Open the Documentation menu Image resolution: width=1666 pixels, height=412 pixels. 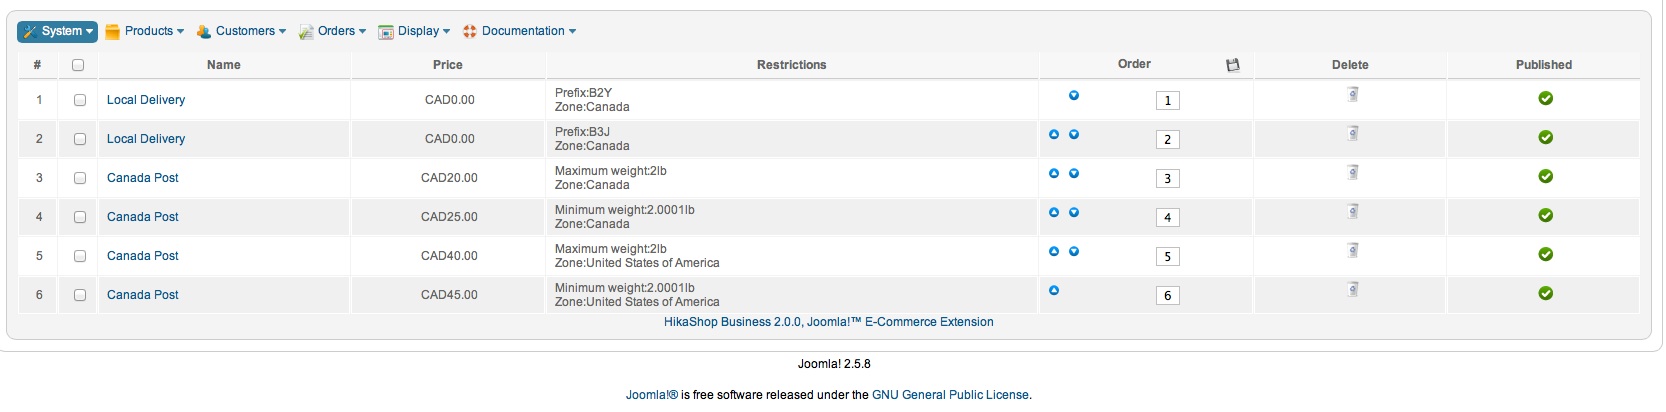tap(520, 31)
